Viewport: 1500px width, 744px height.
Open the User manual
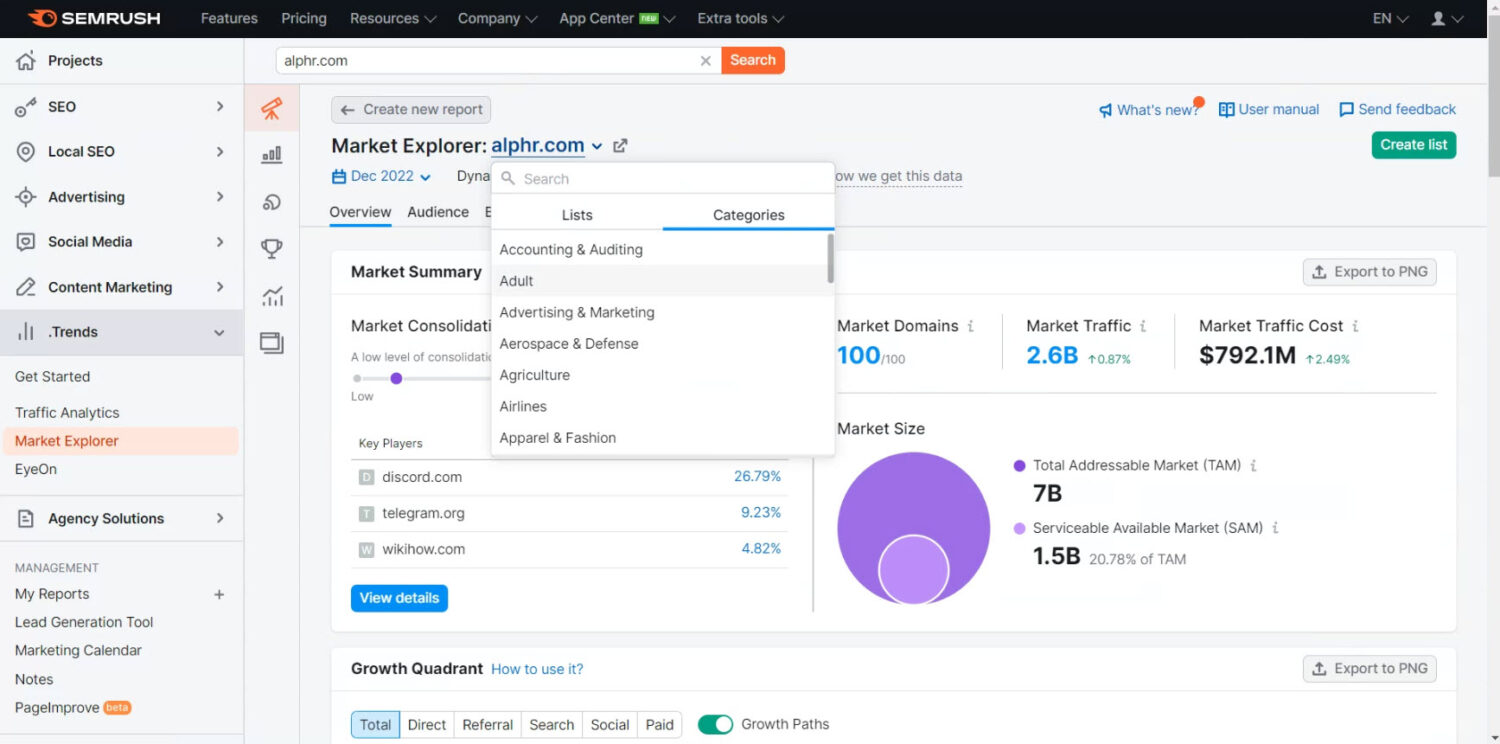tap(1269, 110)
